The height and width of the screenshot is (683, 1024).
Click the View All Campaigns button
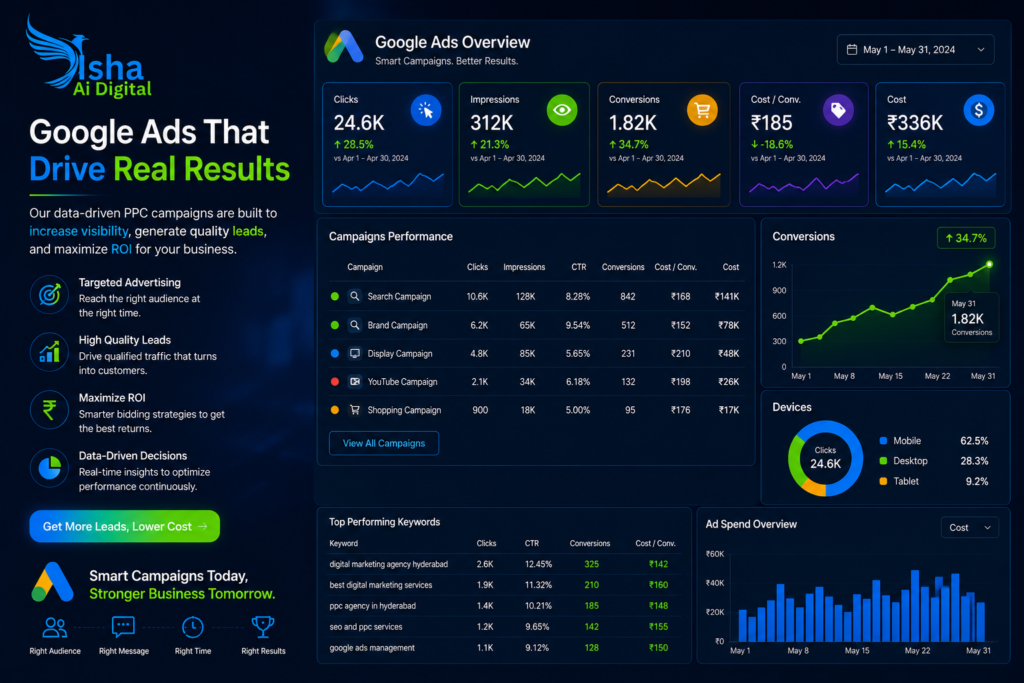coord(384,443)
